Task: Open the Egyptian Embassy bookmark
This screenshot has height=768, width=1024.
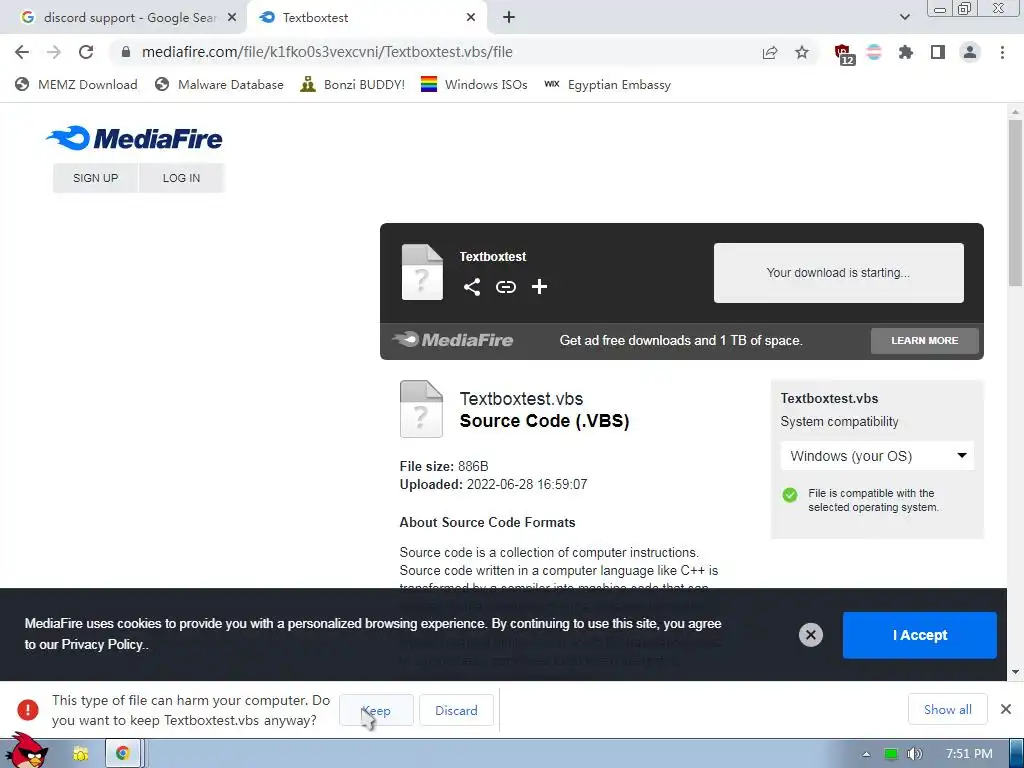Action: 607,84
